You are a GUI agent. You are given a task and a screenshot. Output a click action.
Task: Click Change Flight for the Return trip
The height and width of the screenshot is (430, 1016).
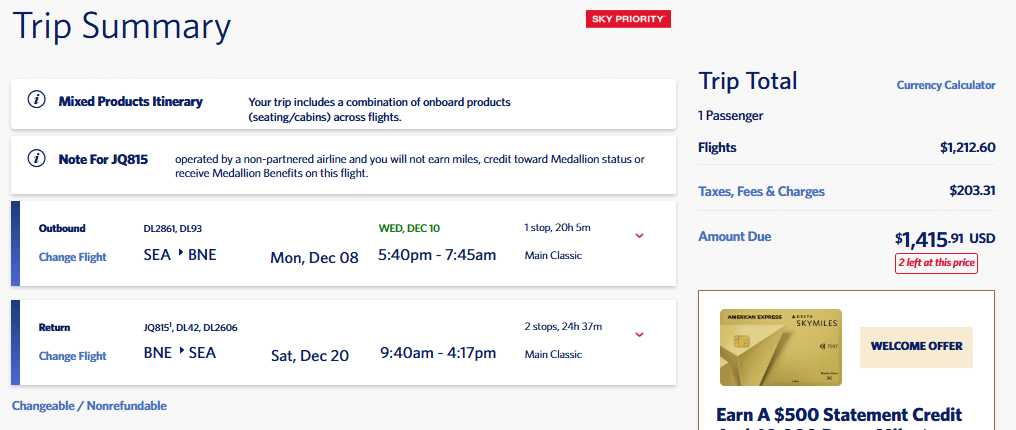point(73,356)
